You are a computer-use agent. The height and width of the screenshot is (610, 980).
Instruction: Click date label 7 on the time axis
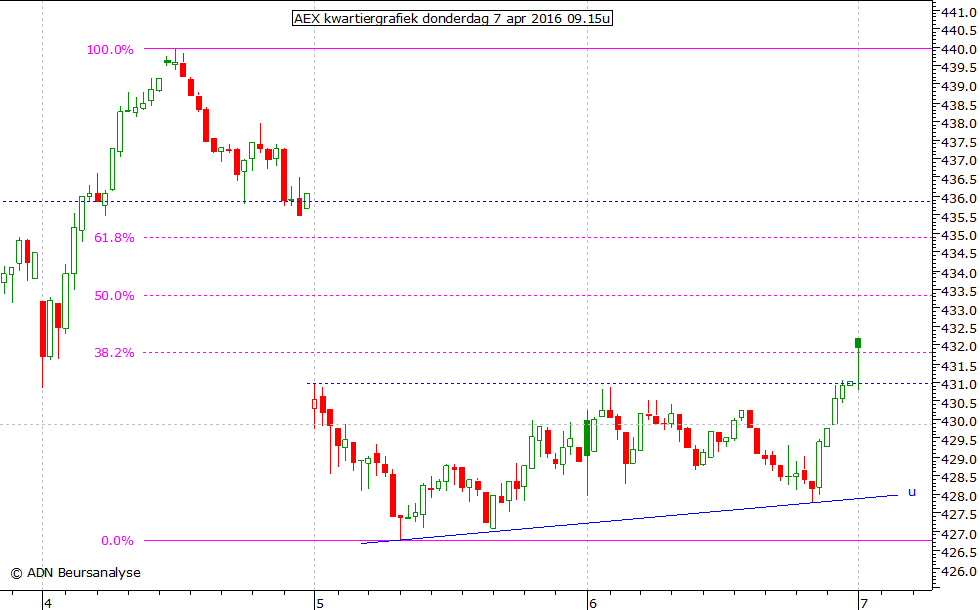click(x=864, y=603)
